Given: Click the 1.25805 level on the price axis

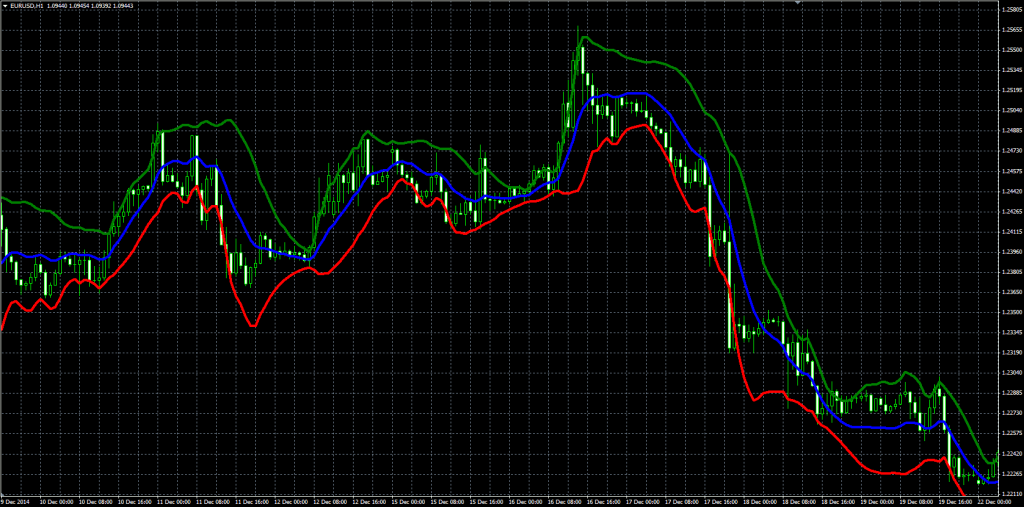Looking at the screenshot, I should tap(1010, 9).
